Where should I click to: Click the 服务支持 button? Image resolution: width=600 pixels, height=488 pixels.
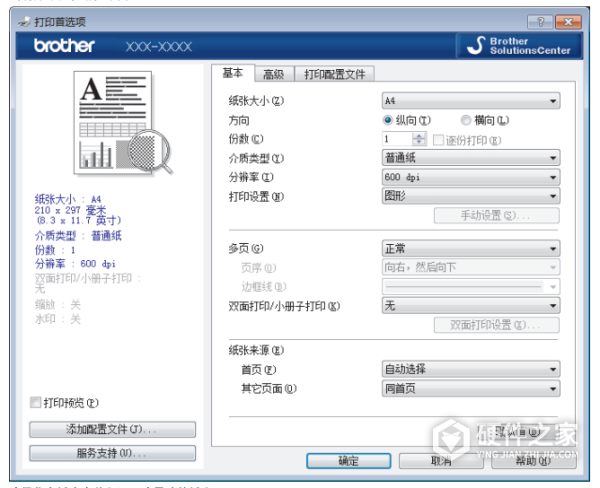pos(112,453)
